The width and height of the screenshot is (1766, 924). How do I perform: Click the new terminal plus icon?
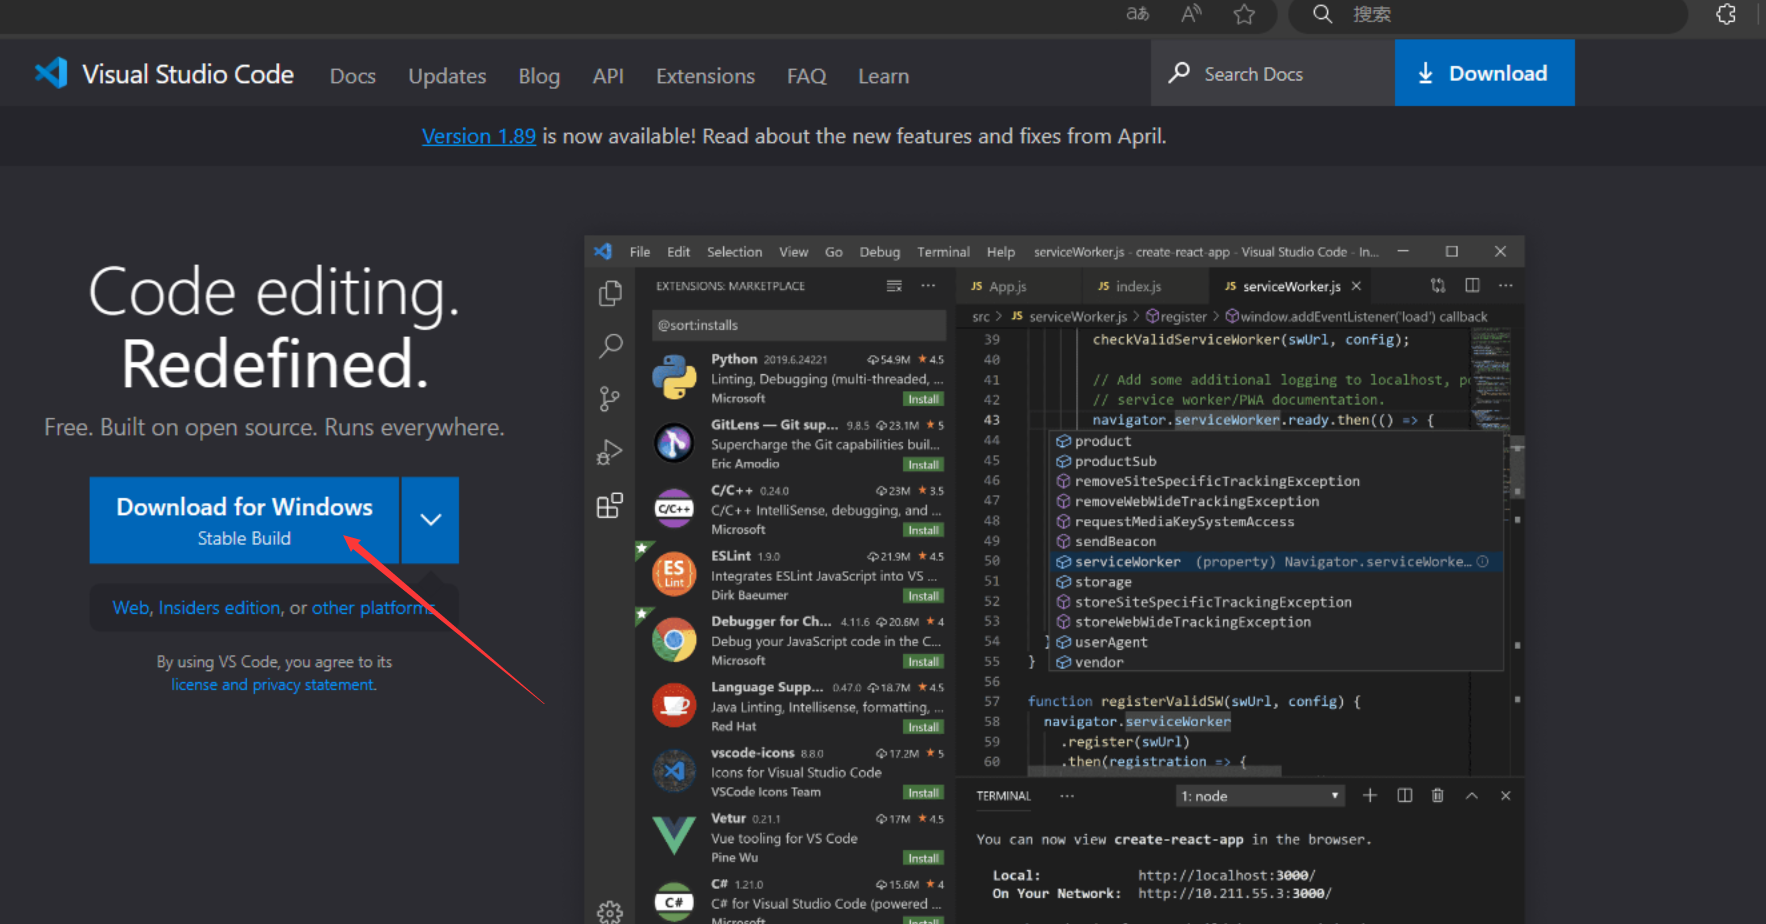click(x=1370, y=796)
